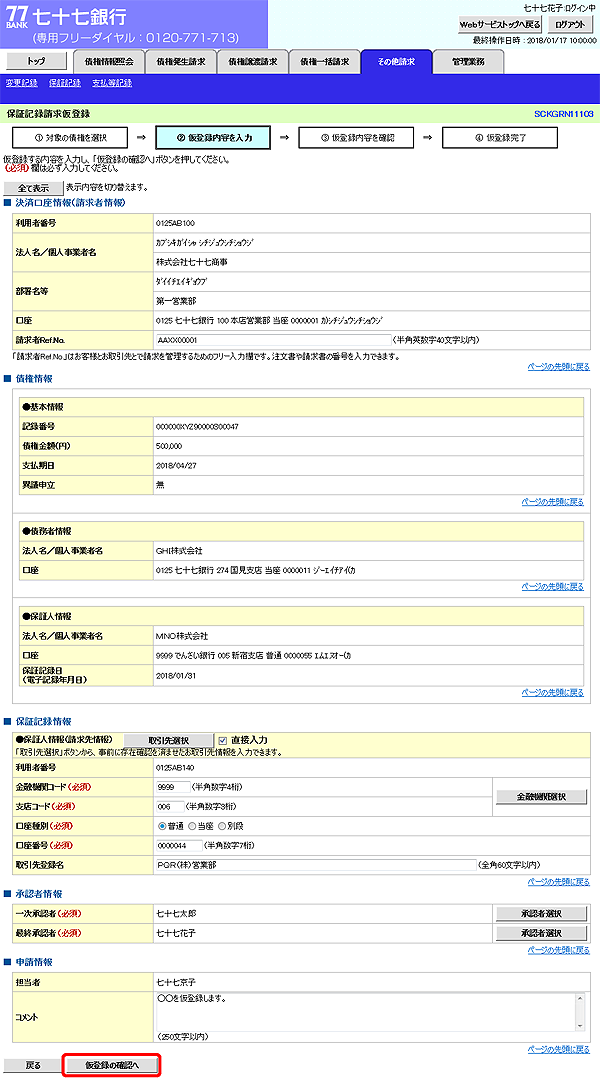Viewport: 600px width, 1081px height.
Task: Click guarantor name MNO株式会社
Action: pyautogui.click(x=182, y=636)
